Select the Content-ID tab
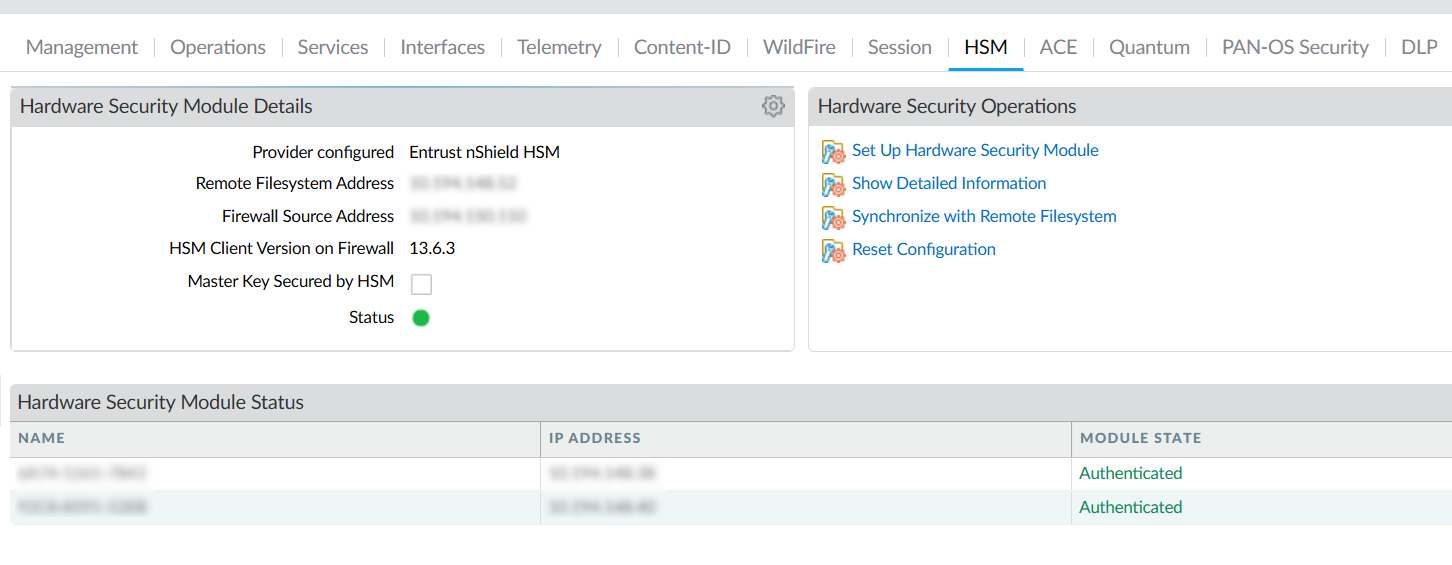This screenshot has height=565, width=1452. click(x=682, y=47)
